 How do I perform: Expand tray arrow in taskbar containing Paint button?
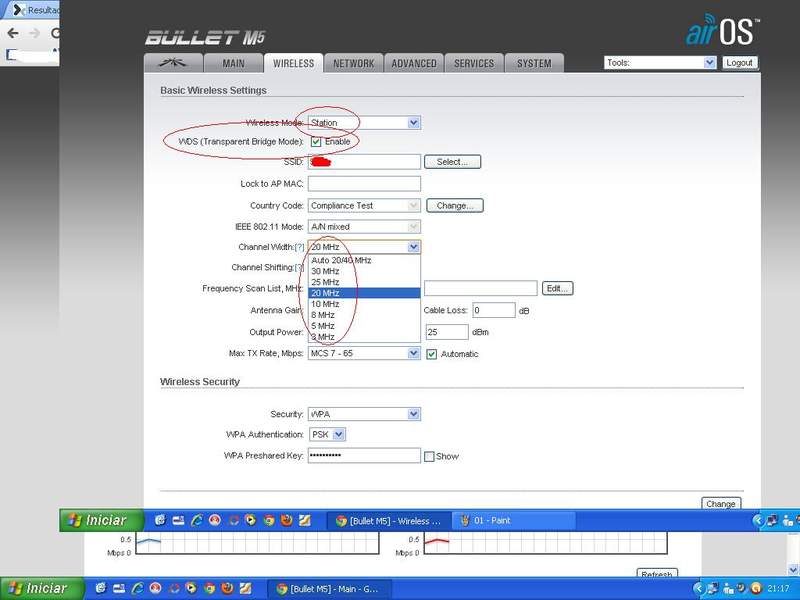click(758, 520)
